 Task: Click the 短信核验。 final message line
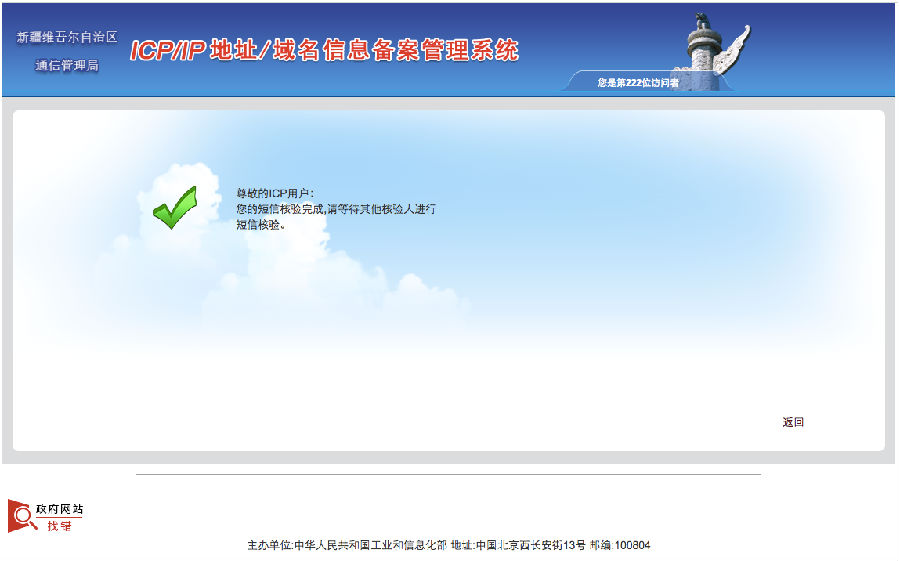coord(261,225)
